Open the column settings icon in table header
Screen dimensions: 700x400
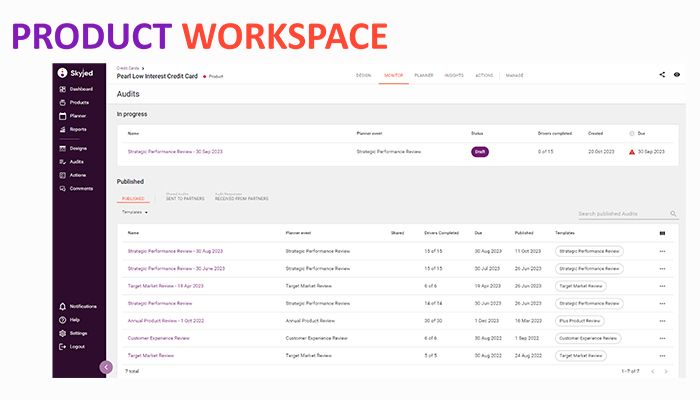[662, 233]
